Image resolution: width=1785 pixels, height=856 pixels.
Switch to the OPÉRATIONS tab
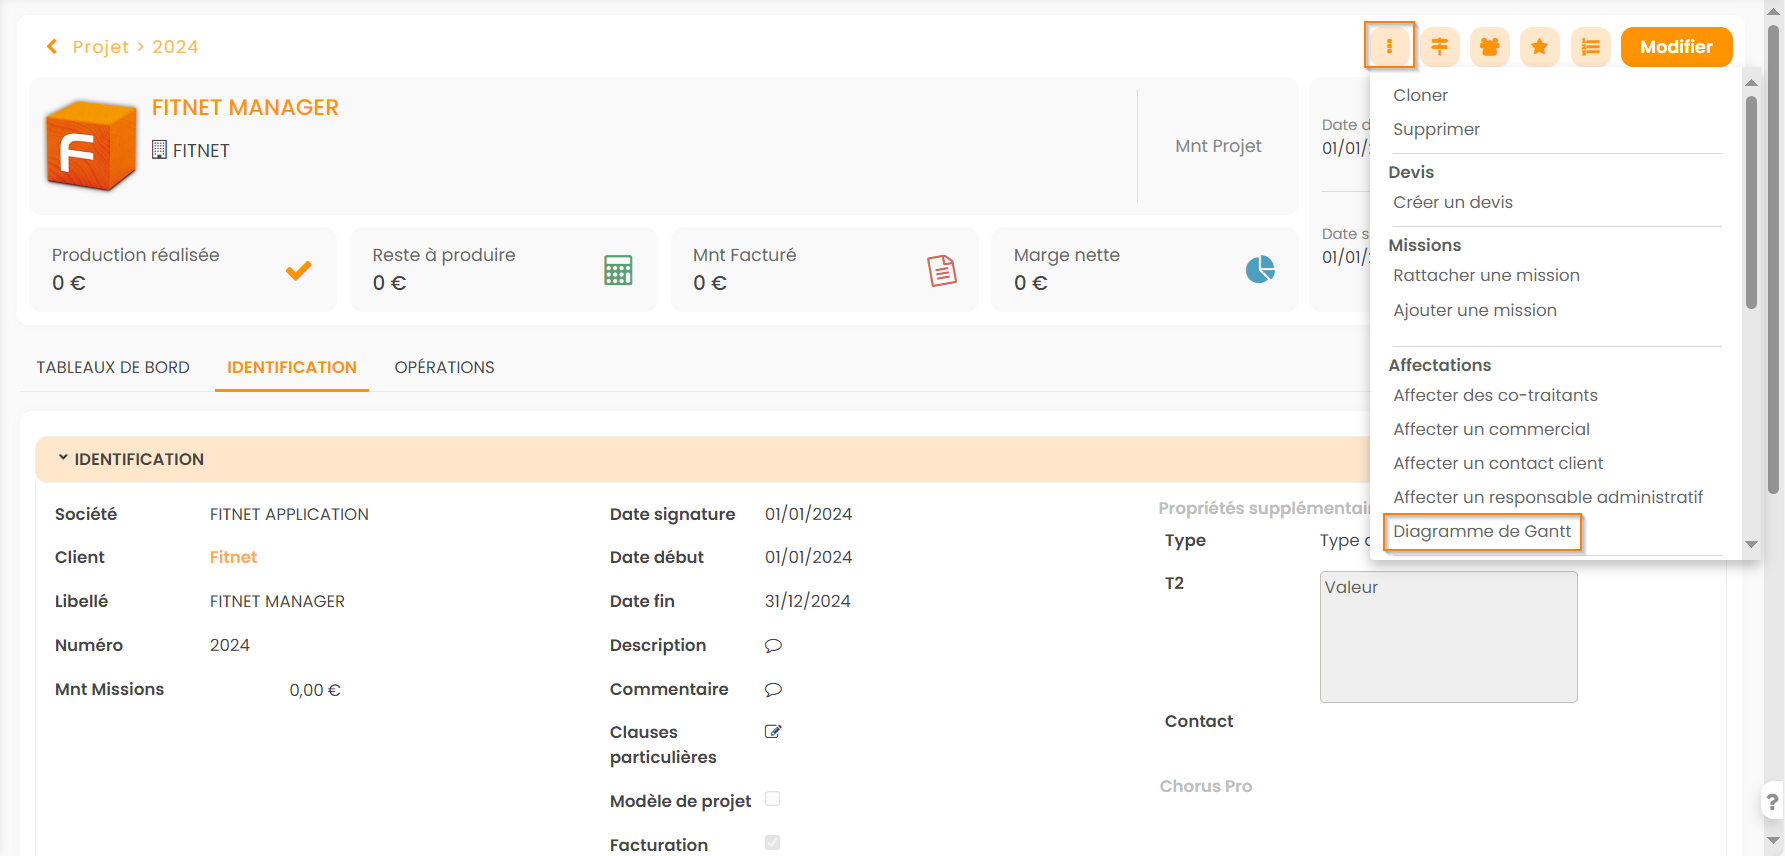tap(444, 367)
